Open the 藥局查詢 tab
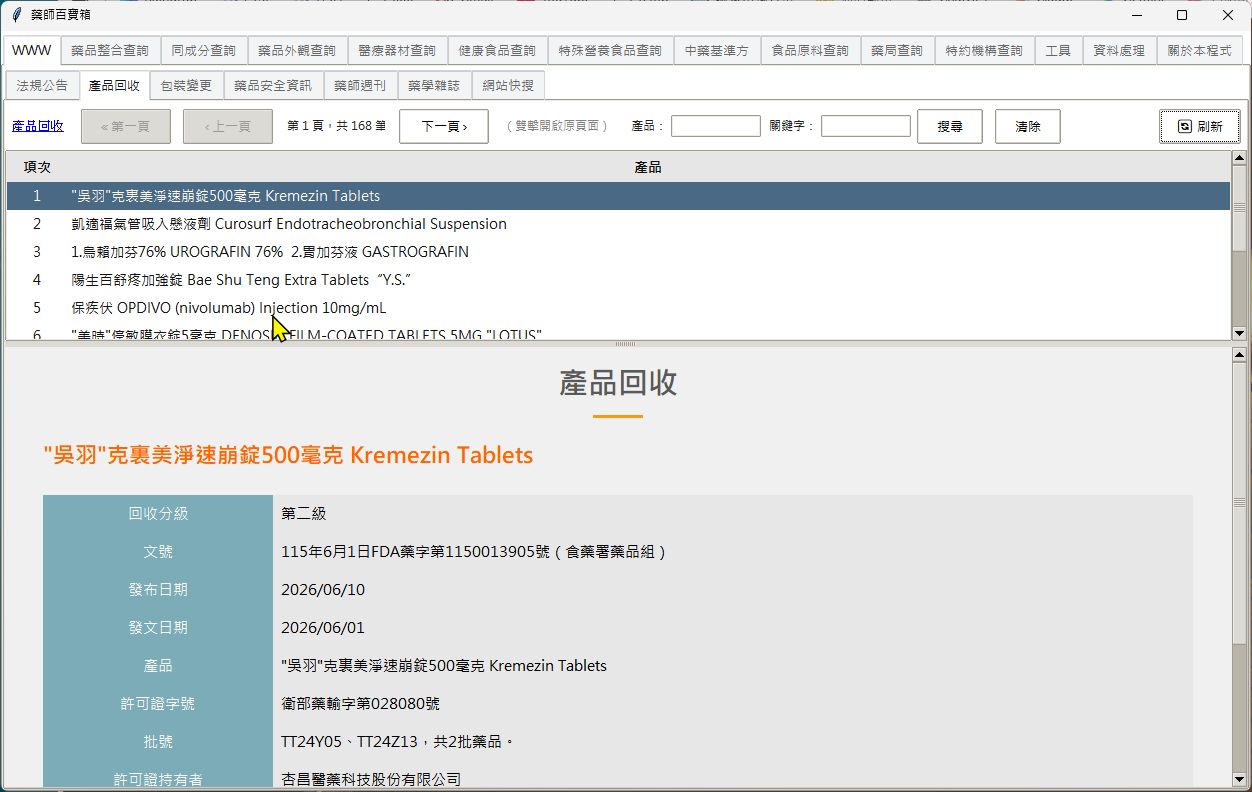1252x792 pixels. (897, 51)
